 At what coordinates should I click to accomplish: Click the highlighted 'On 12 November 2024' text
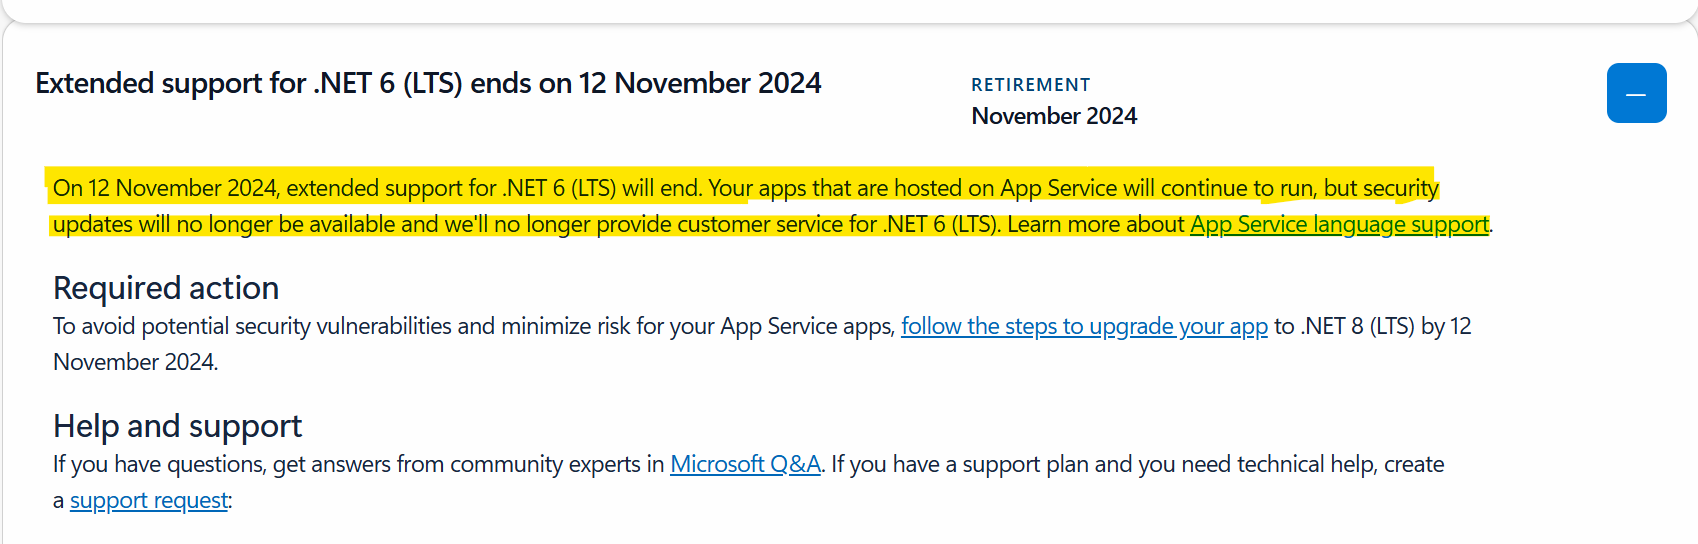pos(166,188)
